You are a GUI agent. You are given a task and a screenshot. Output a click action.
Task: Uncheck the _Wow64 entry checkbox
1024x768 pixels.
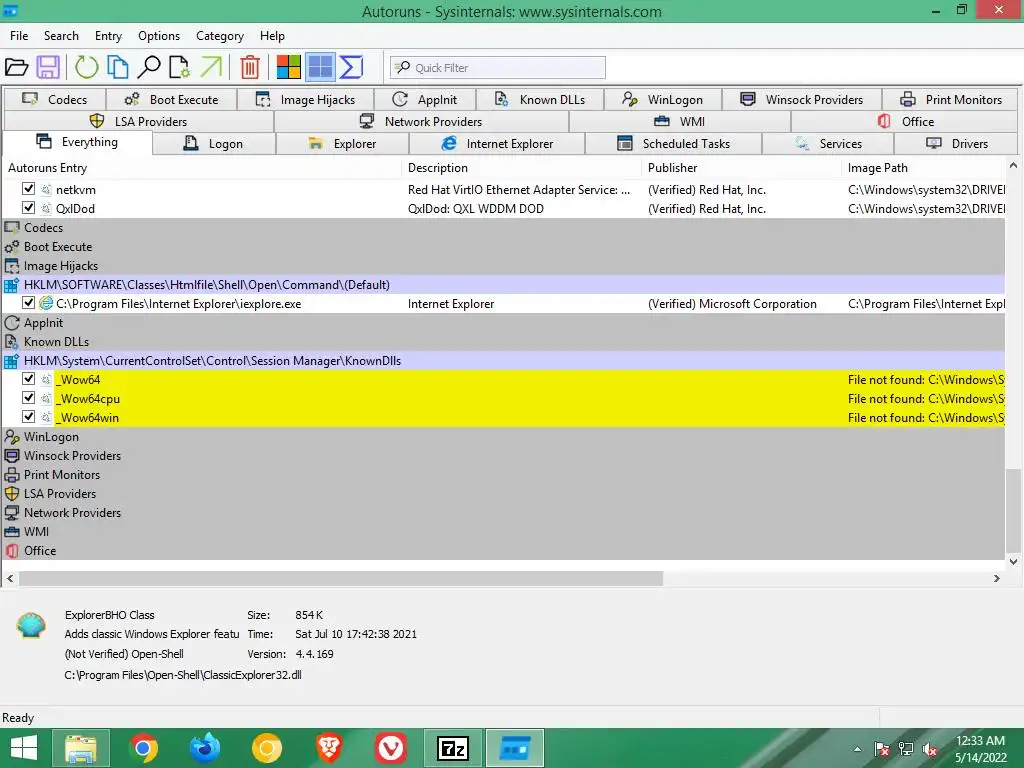(28, 379)
